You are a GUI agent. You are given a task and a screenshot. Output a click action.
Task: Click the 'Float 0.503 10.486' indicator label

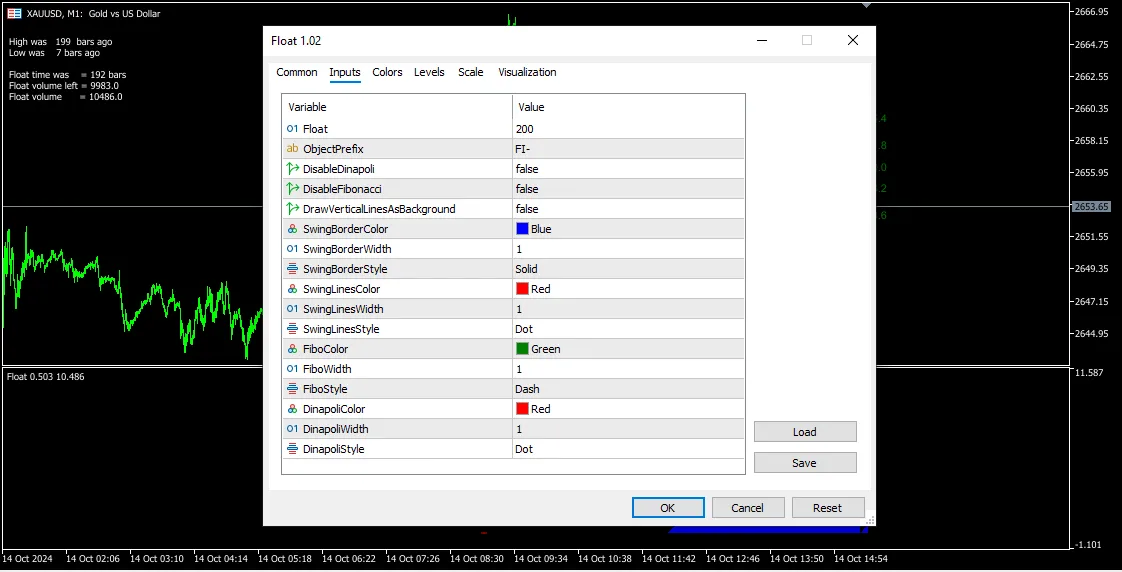point(46,377)
